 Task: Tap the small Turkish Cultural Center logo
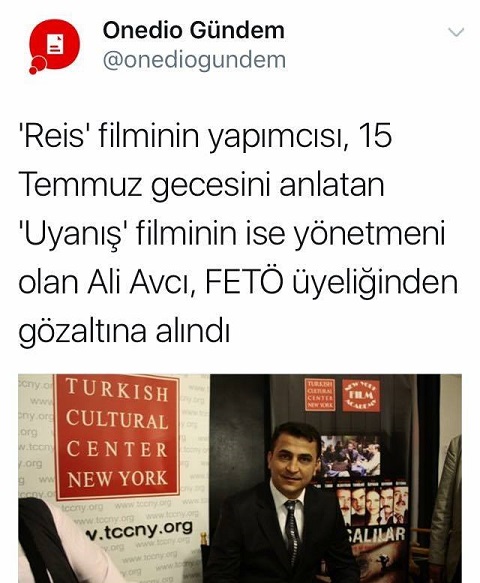click(320, 395)
